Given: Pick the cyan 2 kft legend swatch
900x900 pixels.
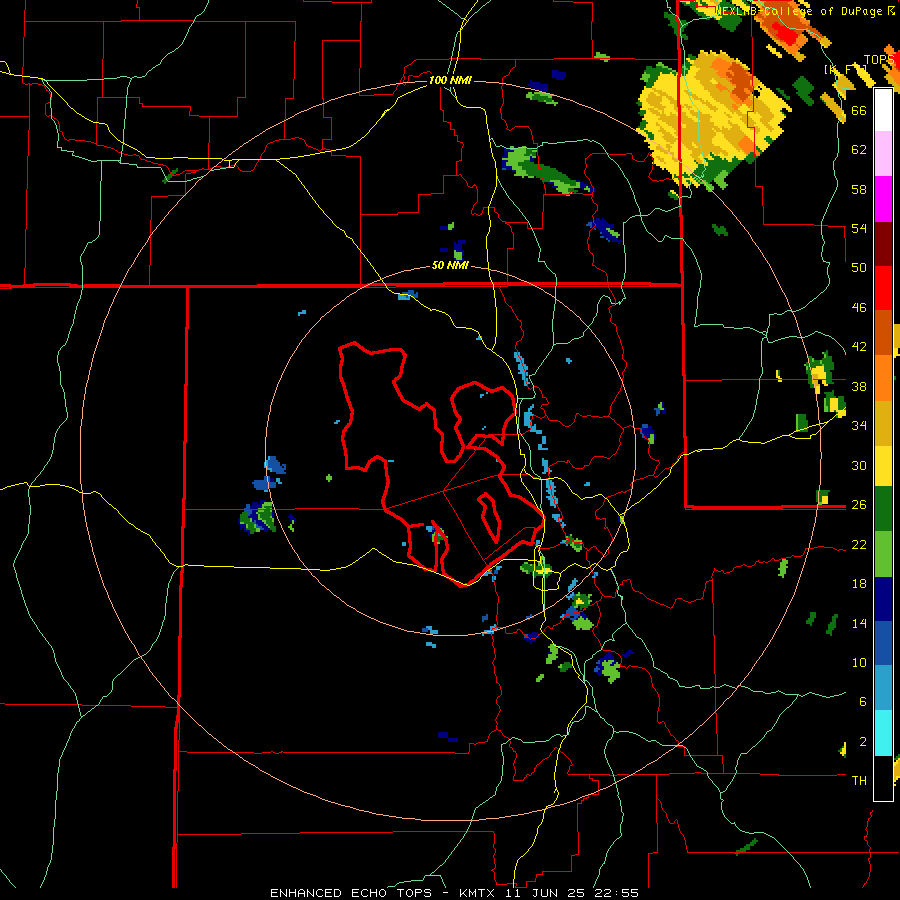Looking at the screenshot, I should tap(883, 733).
